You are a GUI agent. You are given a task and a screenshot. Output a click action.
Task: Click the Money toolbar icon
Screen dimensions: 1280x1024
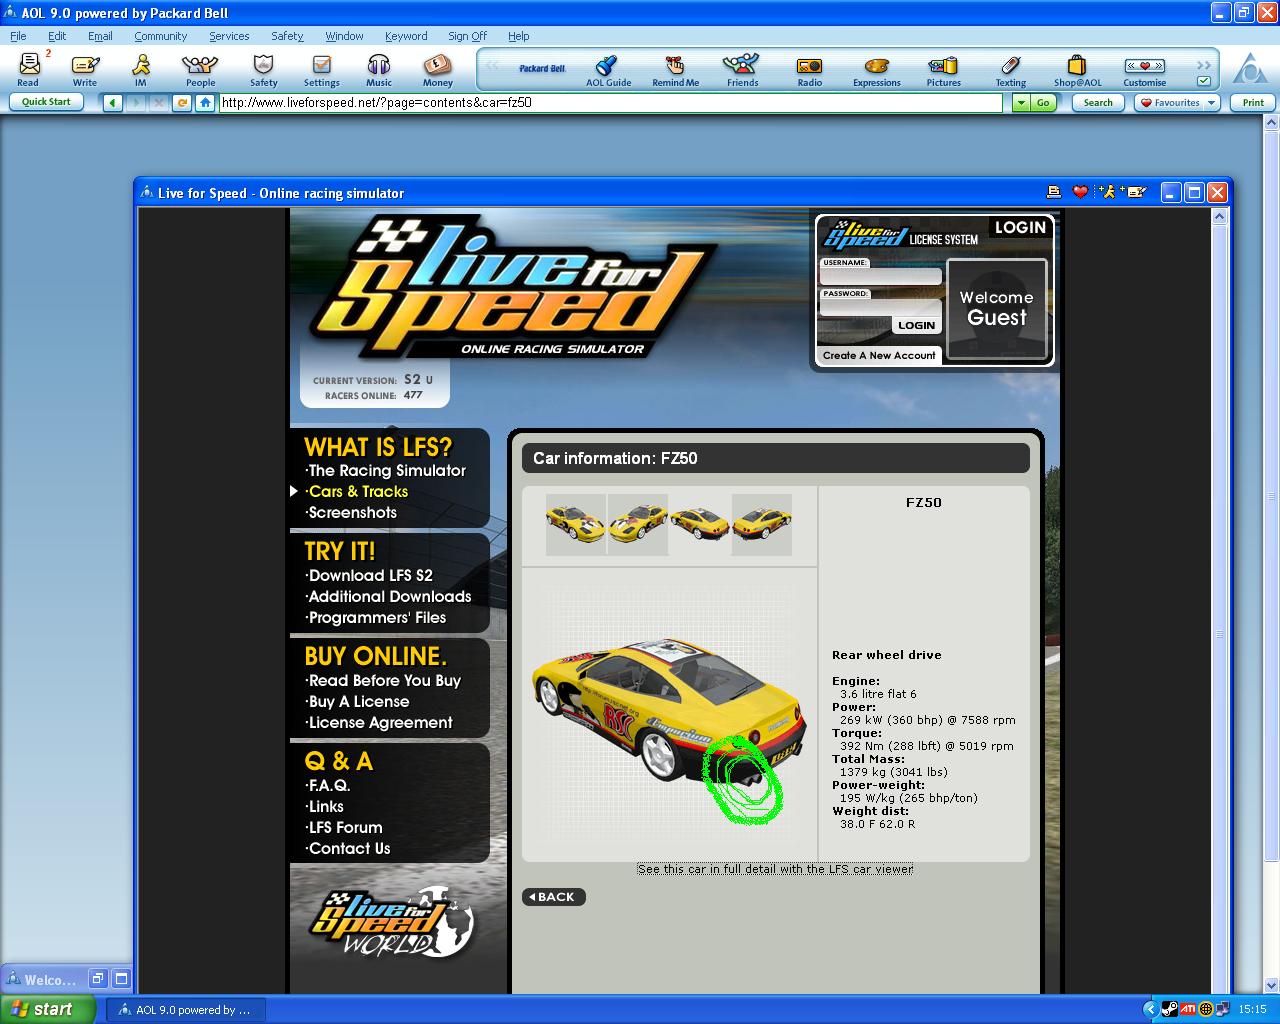coord(437,69)
